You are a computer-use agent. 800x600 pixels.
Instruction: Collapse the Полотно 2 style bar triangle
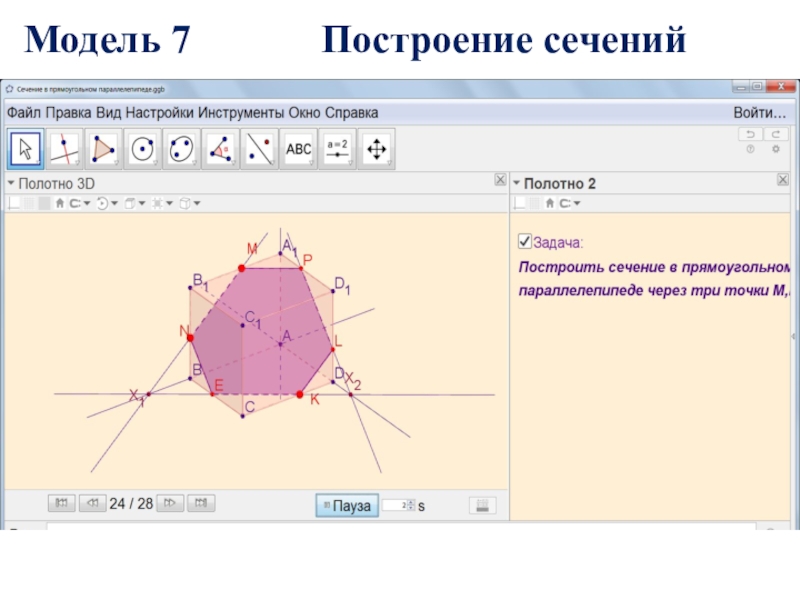click(x=516, y=183)
